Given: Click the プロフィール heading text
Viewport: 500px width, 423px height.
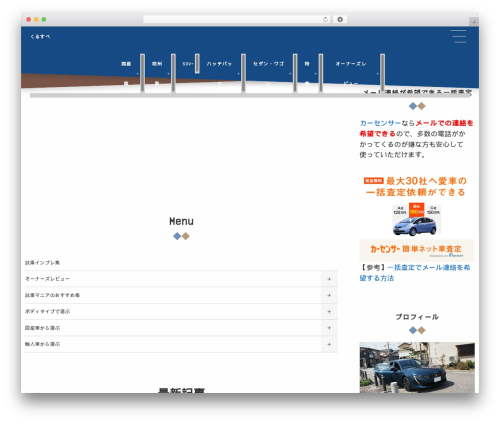Looking at the screenshot, I should pyautogui.click(x=417, y=317).
